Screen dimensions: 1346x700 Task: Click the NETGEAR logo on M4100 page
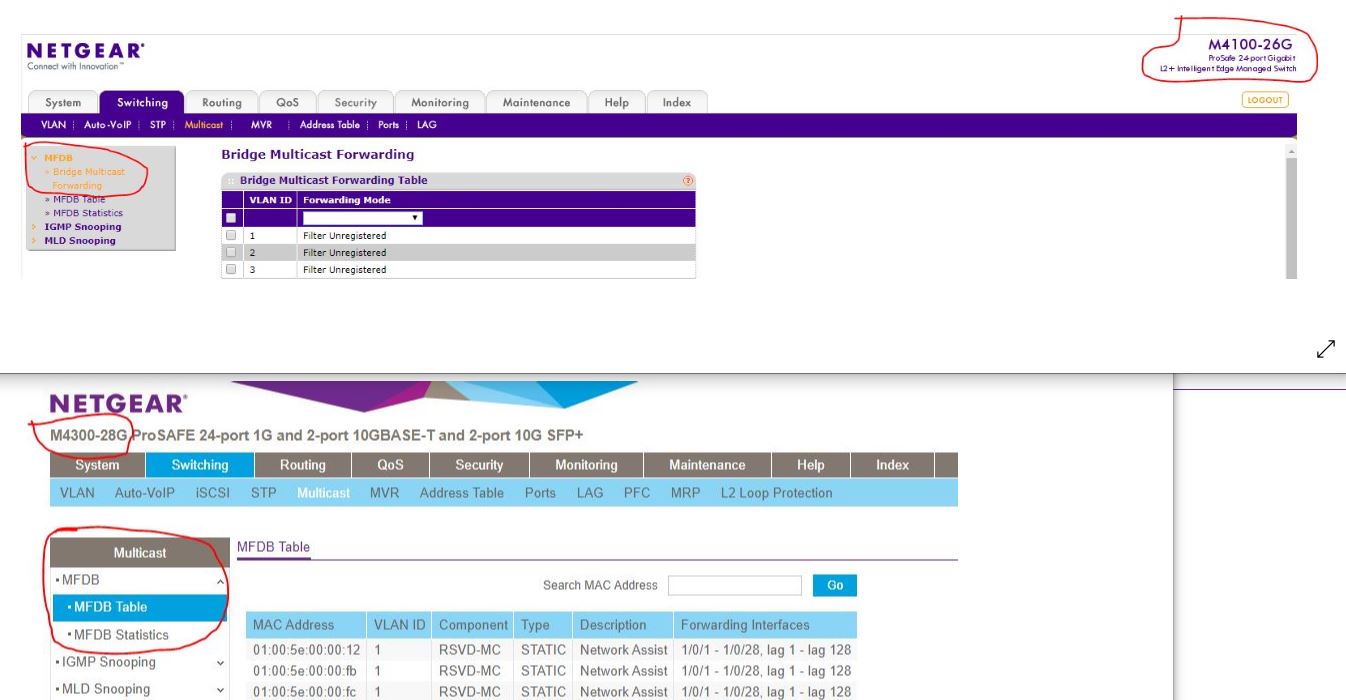pos(86,50)
